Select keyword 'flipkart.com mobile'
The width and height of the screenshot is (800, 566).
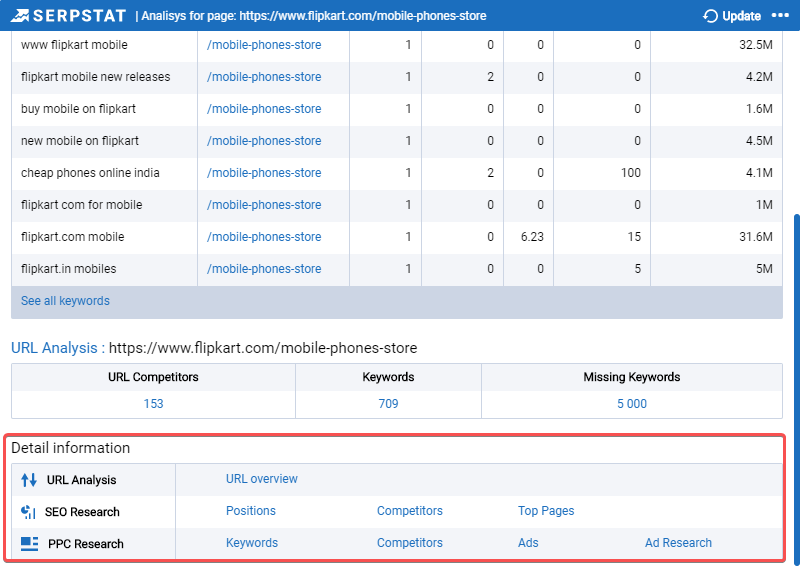pyautogui.click(x=72, y=237)
